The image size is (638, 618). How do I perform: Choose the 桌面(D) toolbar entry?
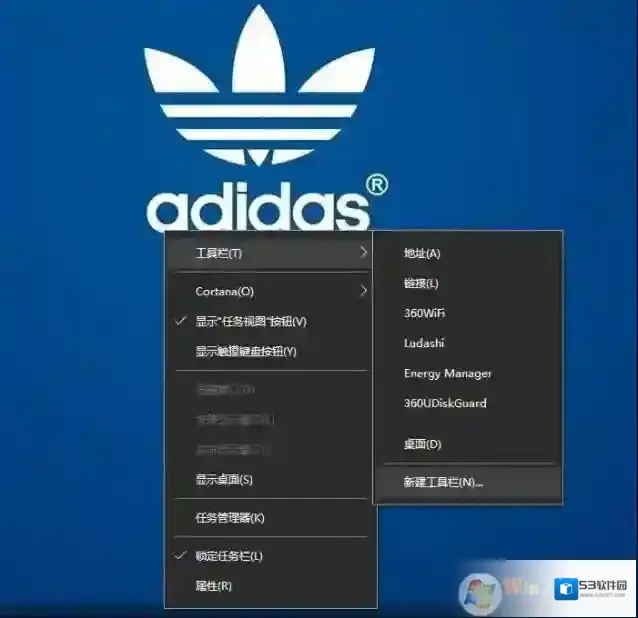[422, 444]
